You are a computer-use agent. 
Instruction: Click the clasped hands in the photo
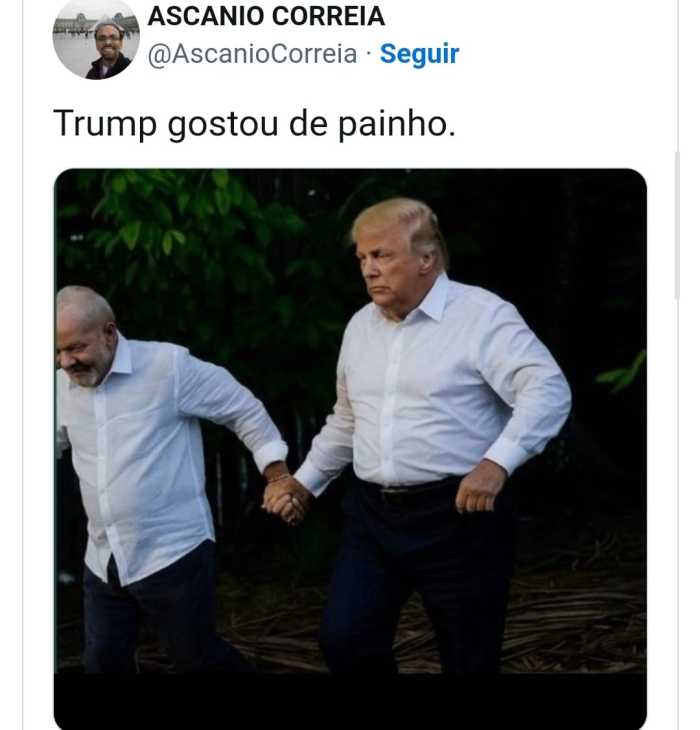tap(285, 499)
